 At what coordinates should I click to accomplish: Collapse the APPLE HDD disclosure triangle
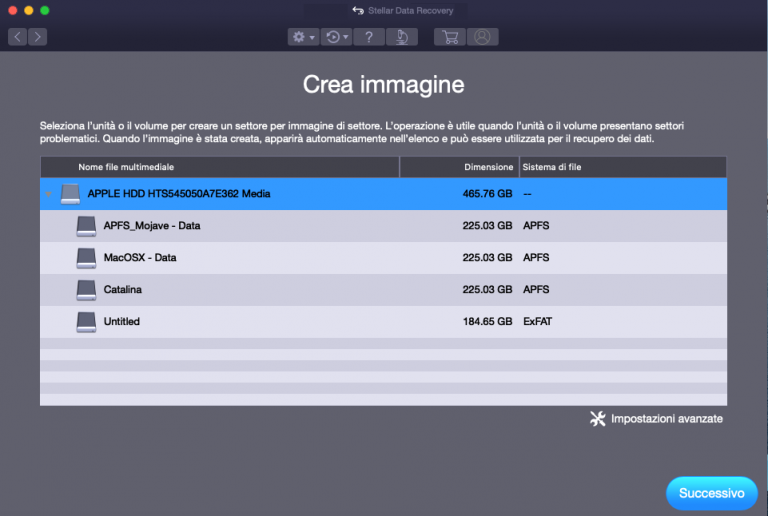tap(48, 194)
